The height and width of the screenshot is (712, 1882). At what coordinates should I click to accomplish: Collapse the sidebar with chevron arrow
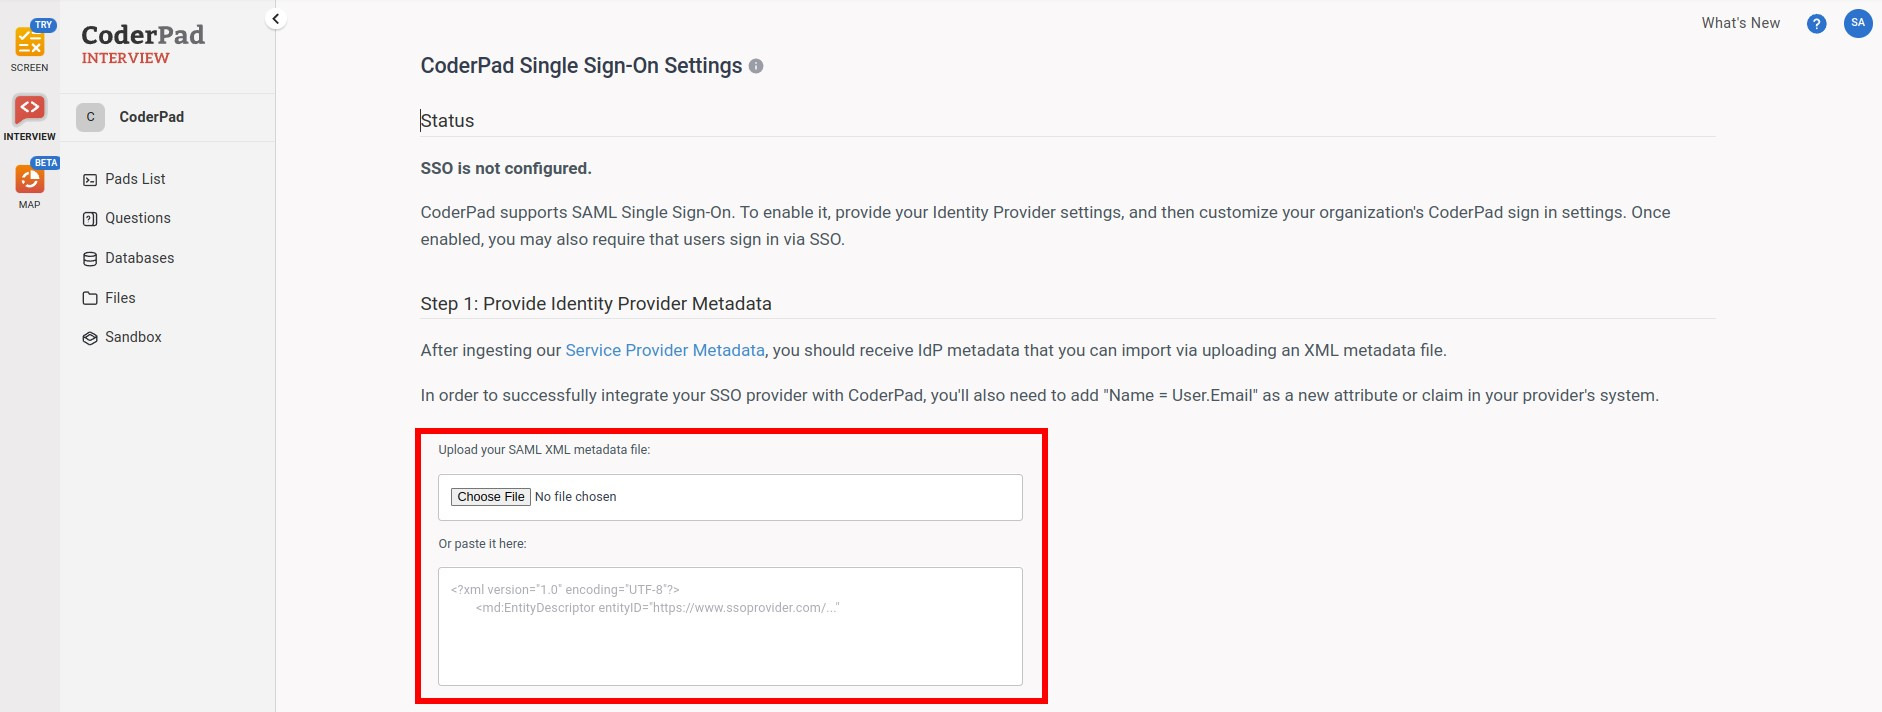coord(276,19)
